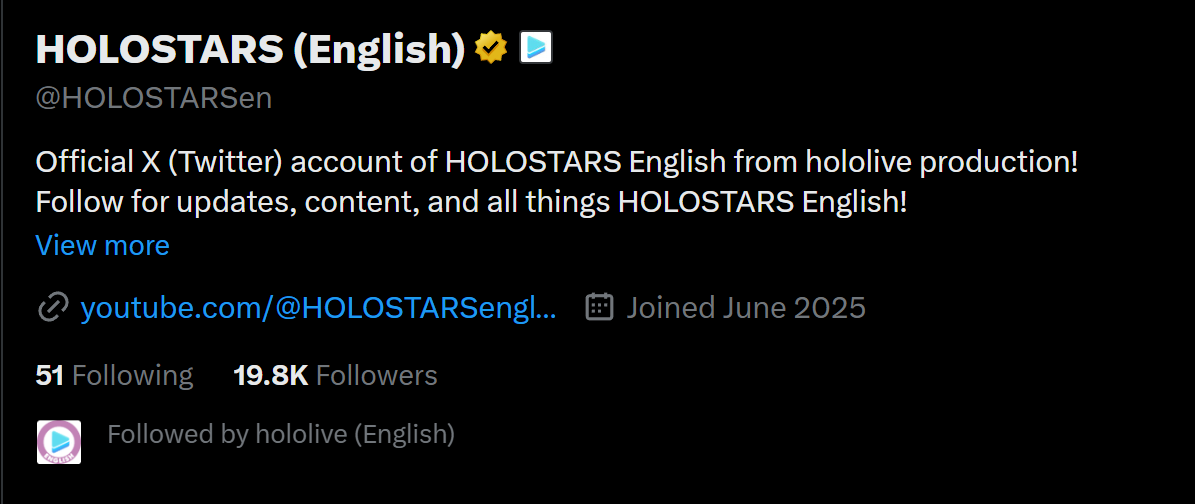1195x504 pixels.
Task: Open the youtube.com/@HOLOSTARSengl... link
Action: tap(318, 307)
